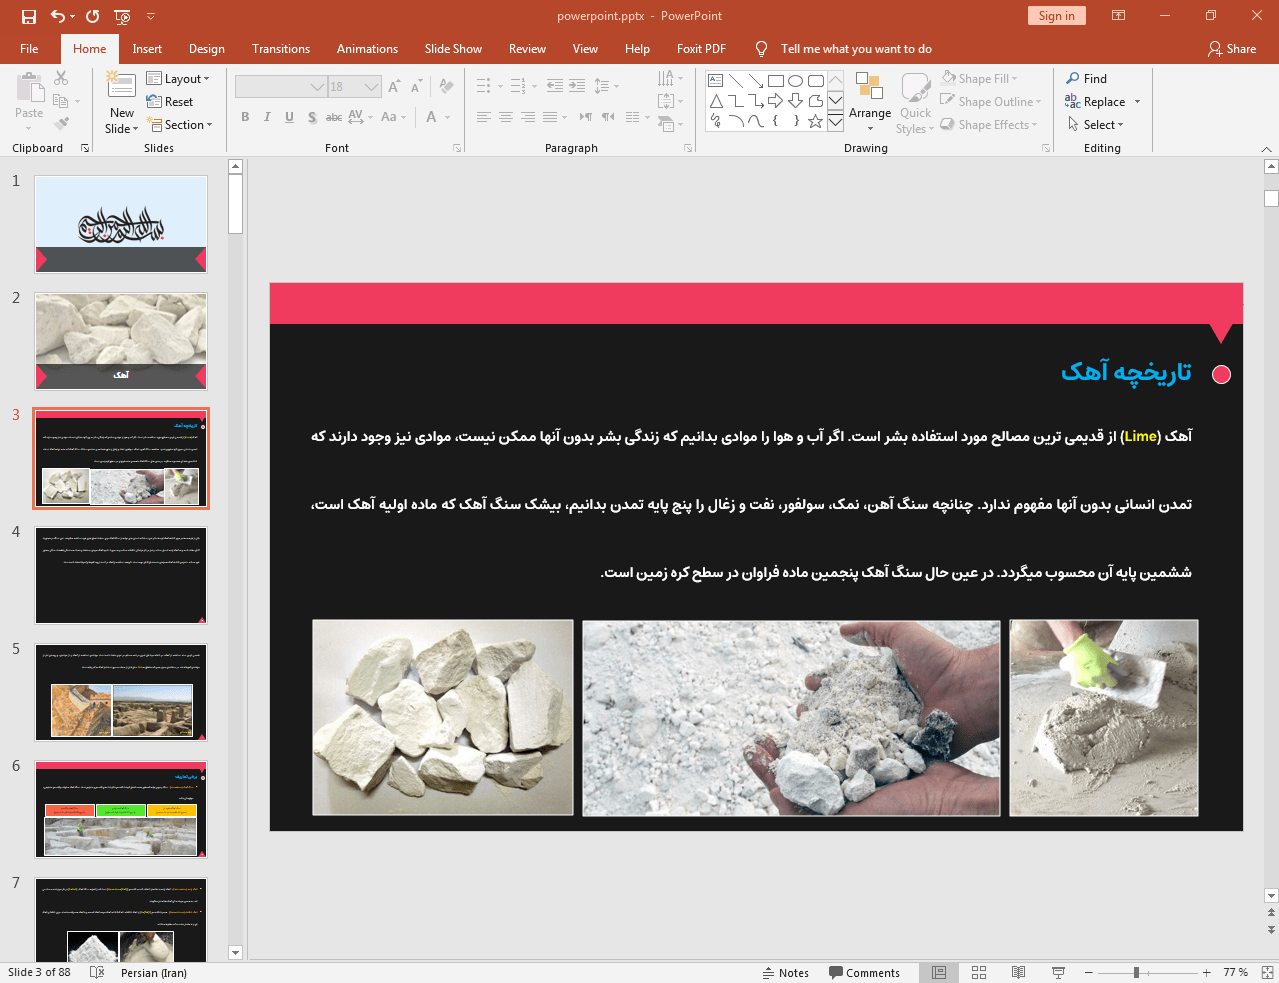Toggle italic formatting
Screen dimensions: 1279x983
click(267, 117)
